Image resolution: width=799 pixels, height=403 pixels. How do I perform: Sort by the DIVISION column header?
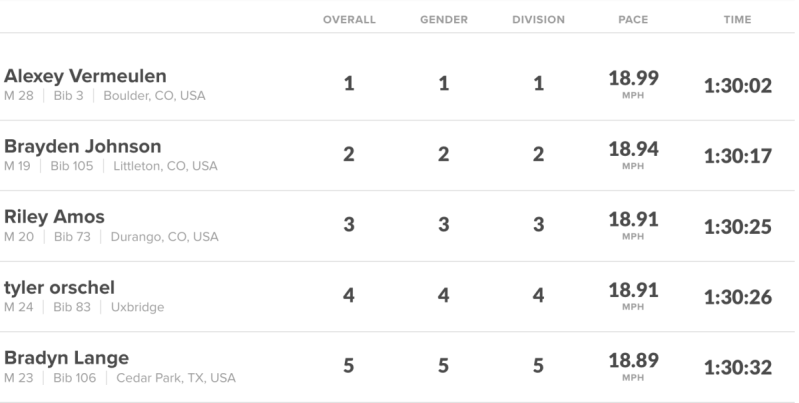pyautogui.click(x=538, y=19)
